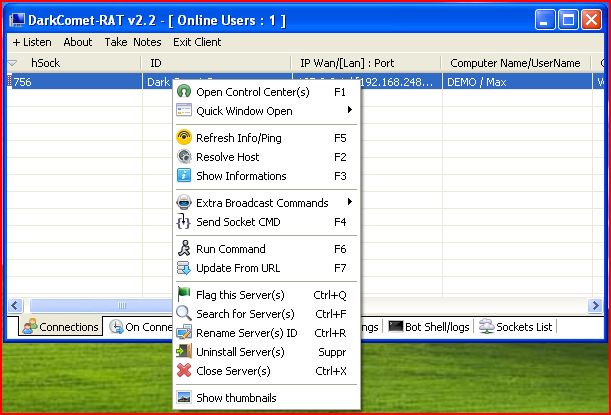
Task: Select the hSock cell showing 756
Action: tap(75, 82)
